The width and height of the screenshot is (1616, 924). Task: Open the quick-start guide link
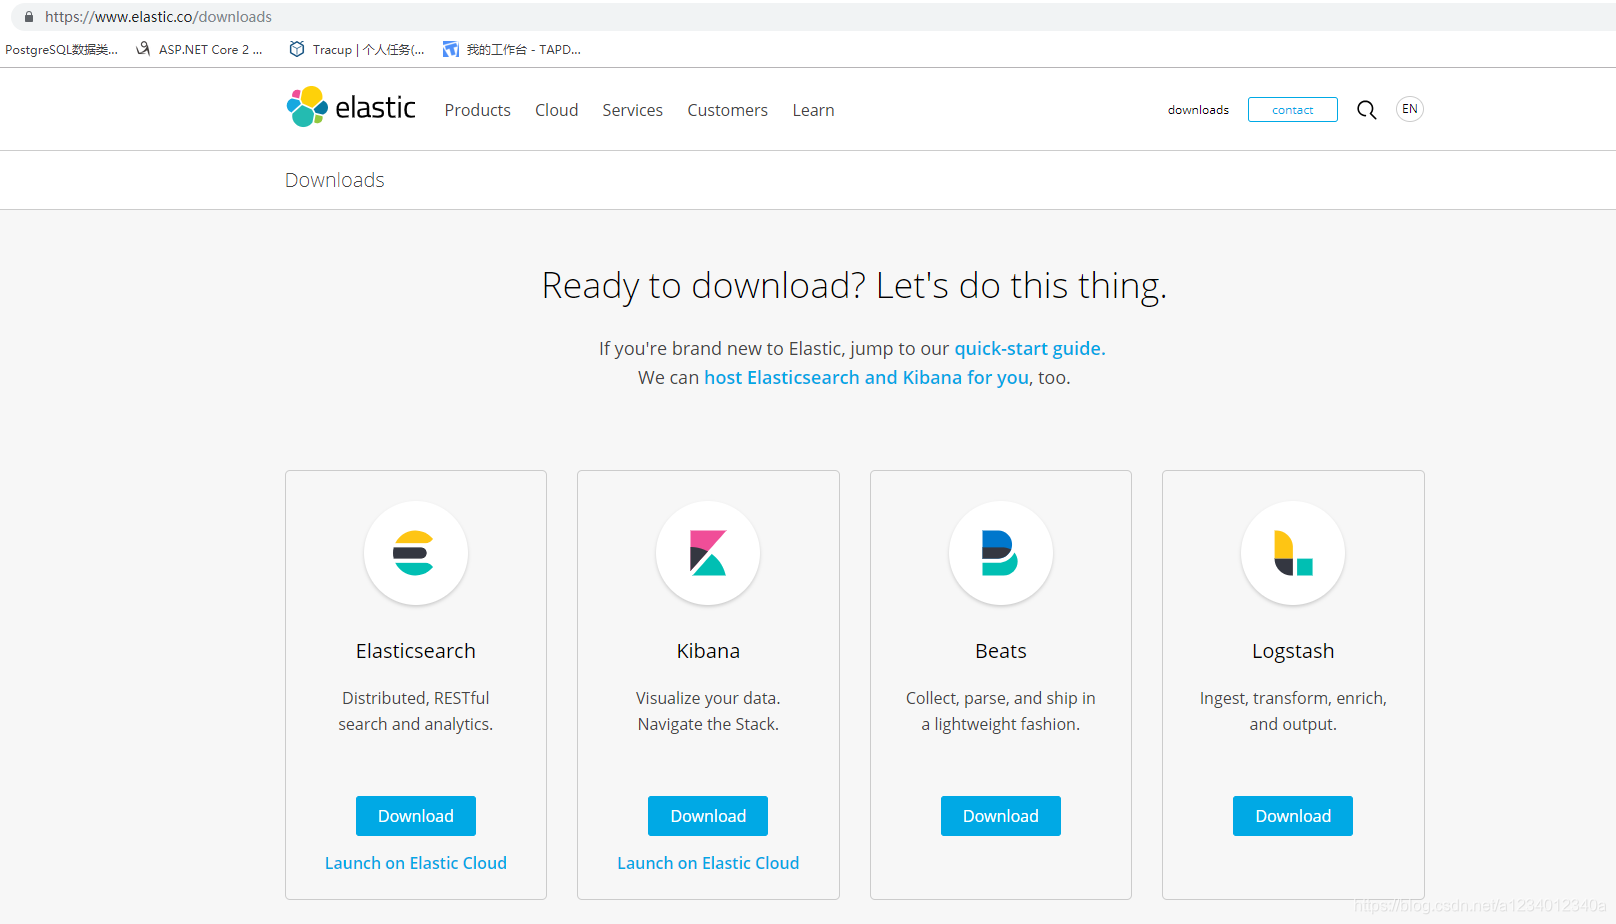click(1029, 348)
